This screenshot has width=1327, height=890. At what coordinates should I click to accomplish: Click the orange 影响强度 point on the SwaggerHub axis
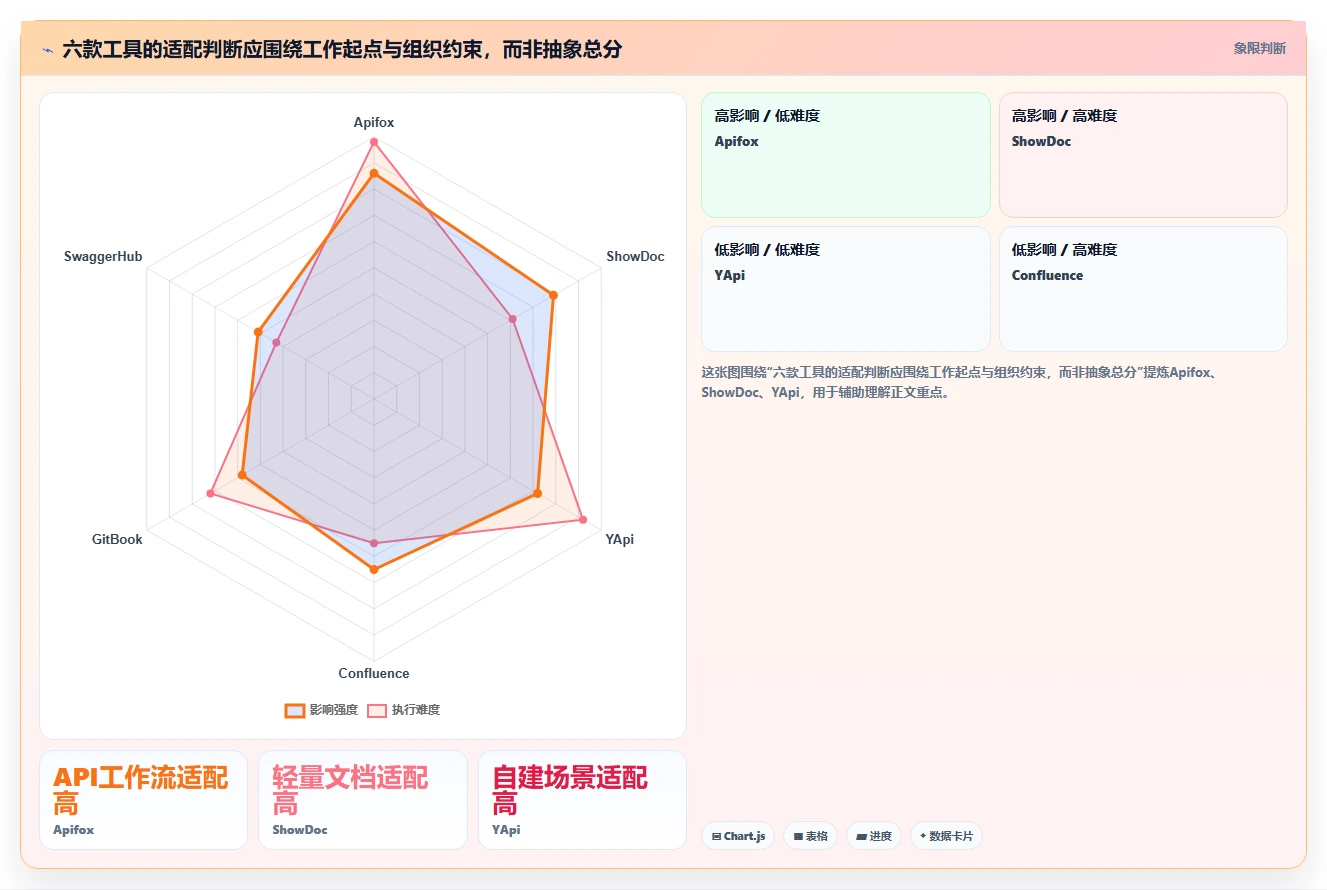pos(258,331)
